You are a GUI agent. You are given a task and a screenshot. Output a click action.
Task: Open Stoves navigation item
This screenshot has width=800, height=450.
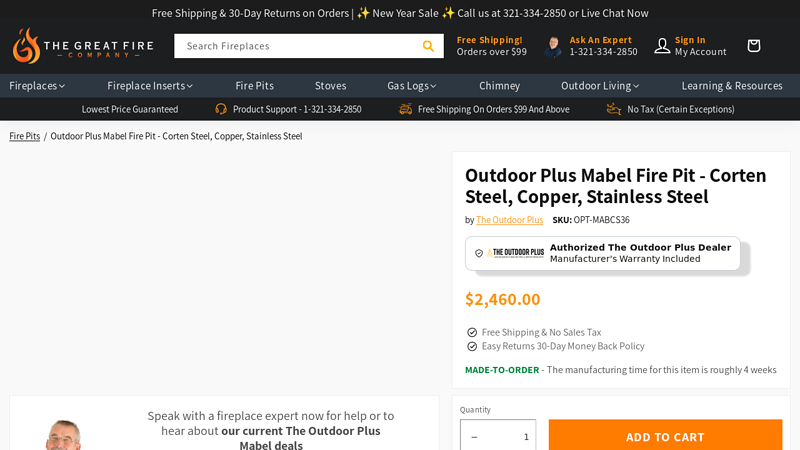pos(331,86)
